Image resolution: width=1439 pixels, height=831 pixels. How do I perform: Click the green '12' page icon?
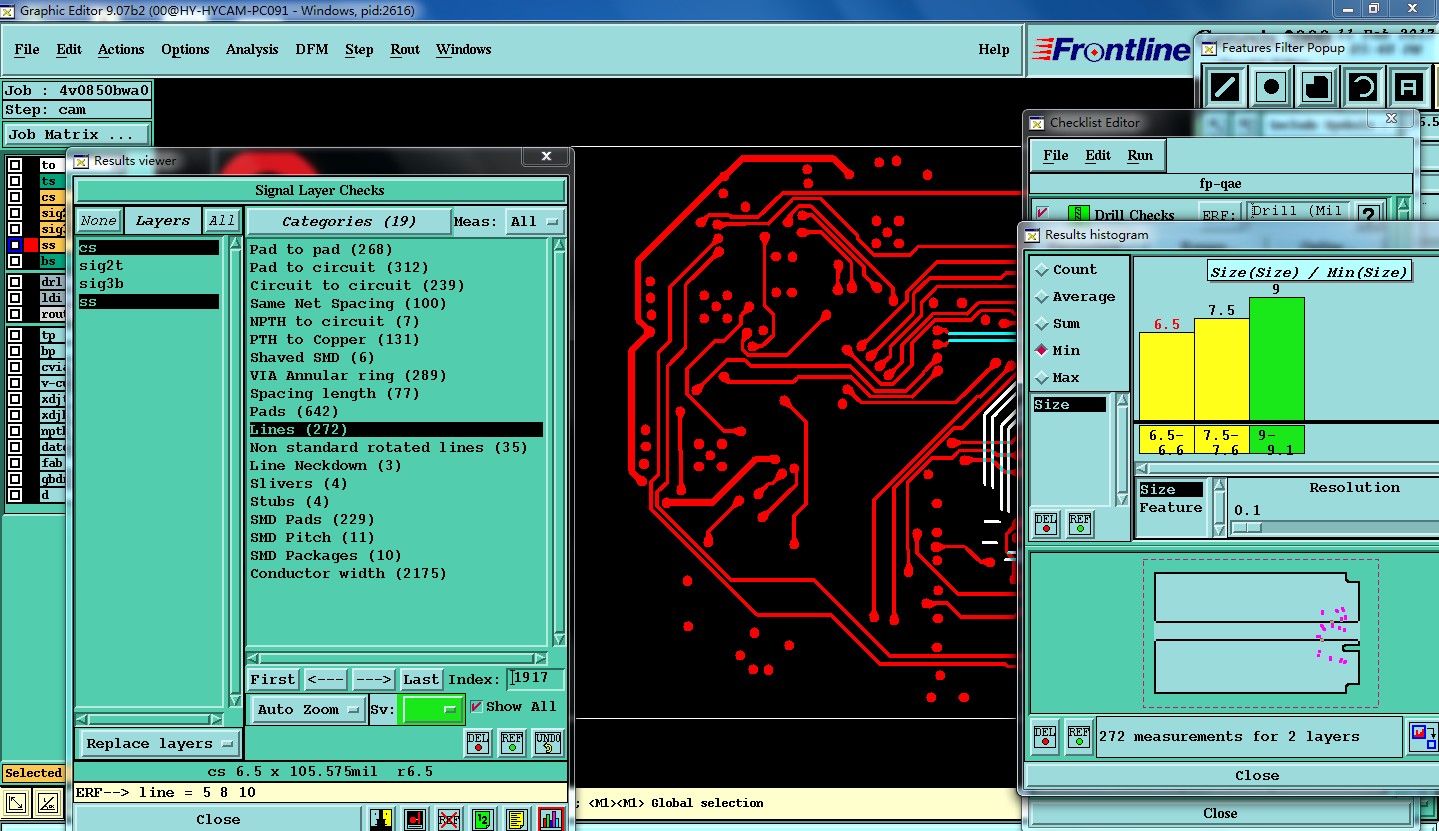coord(483,819)
